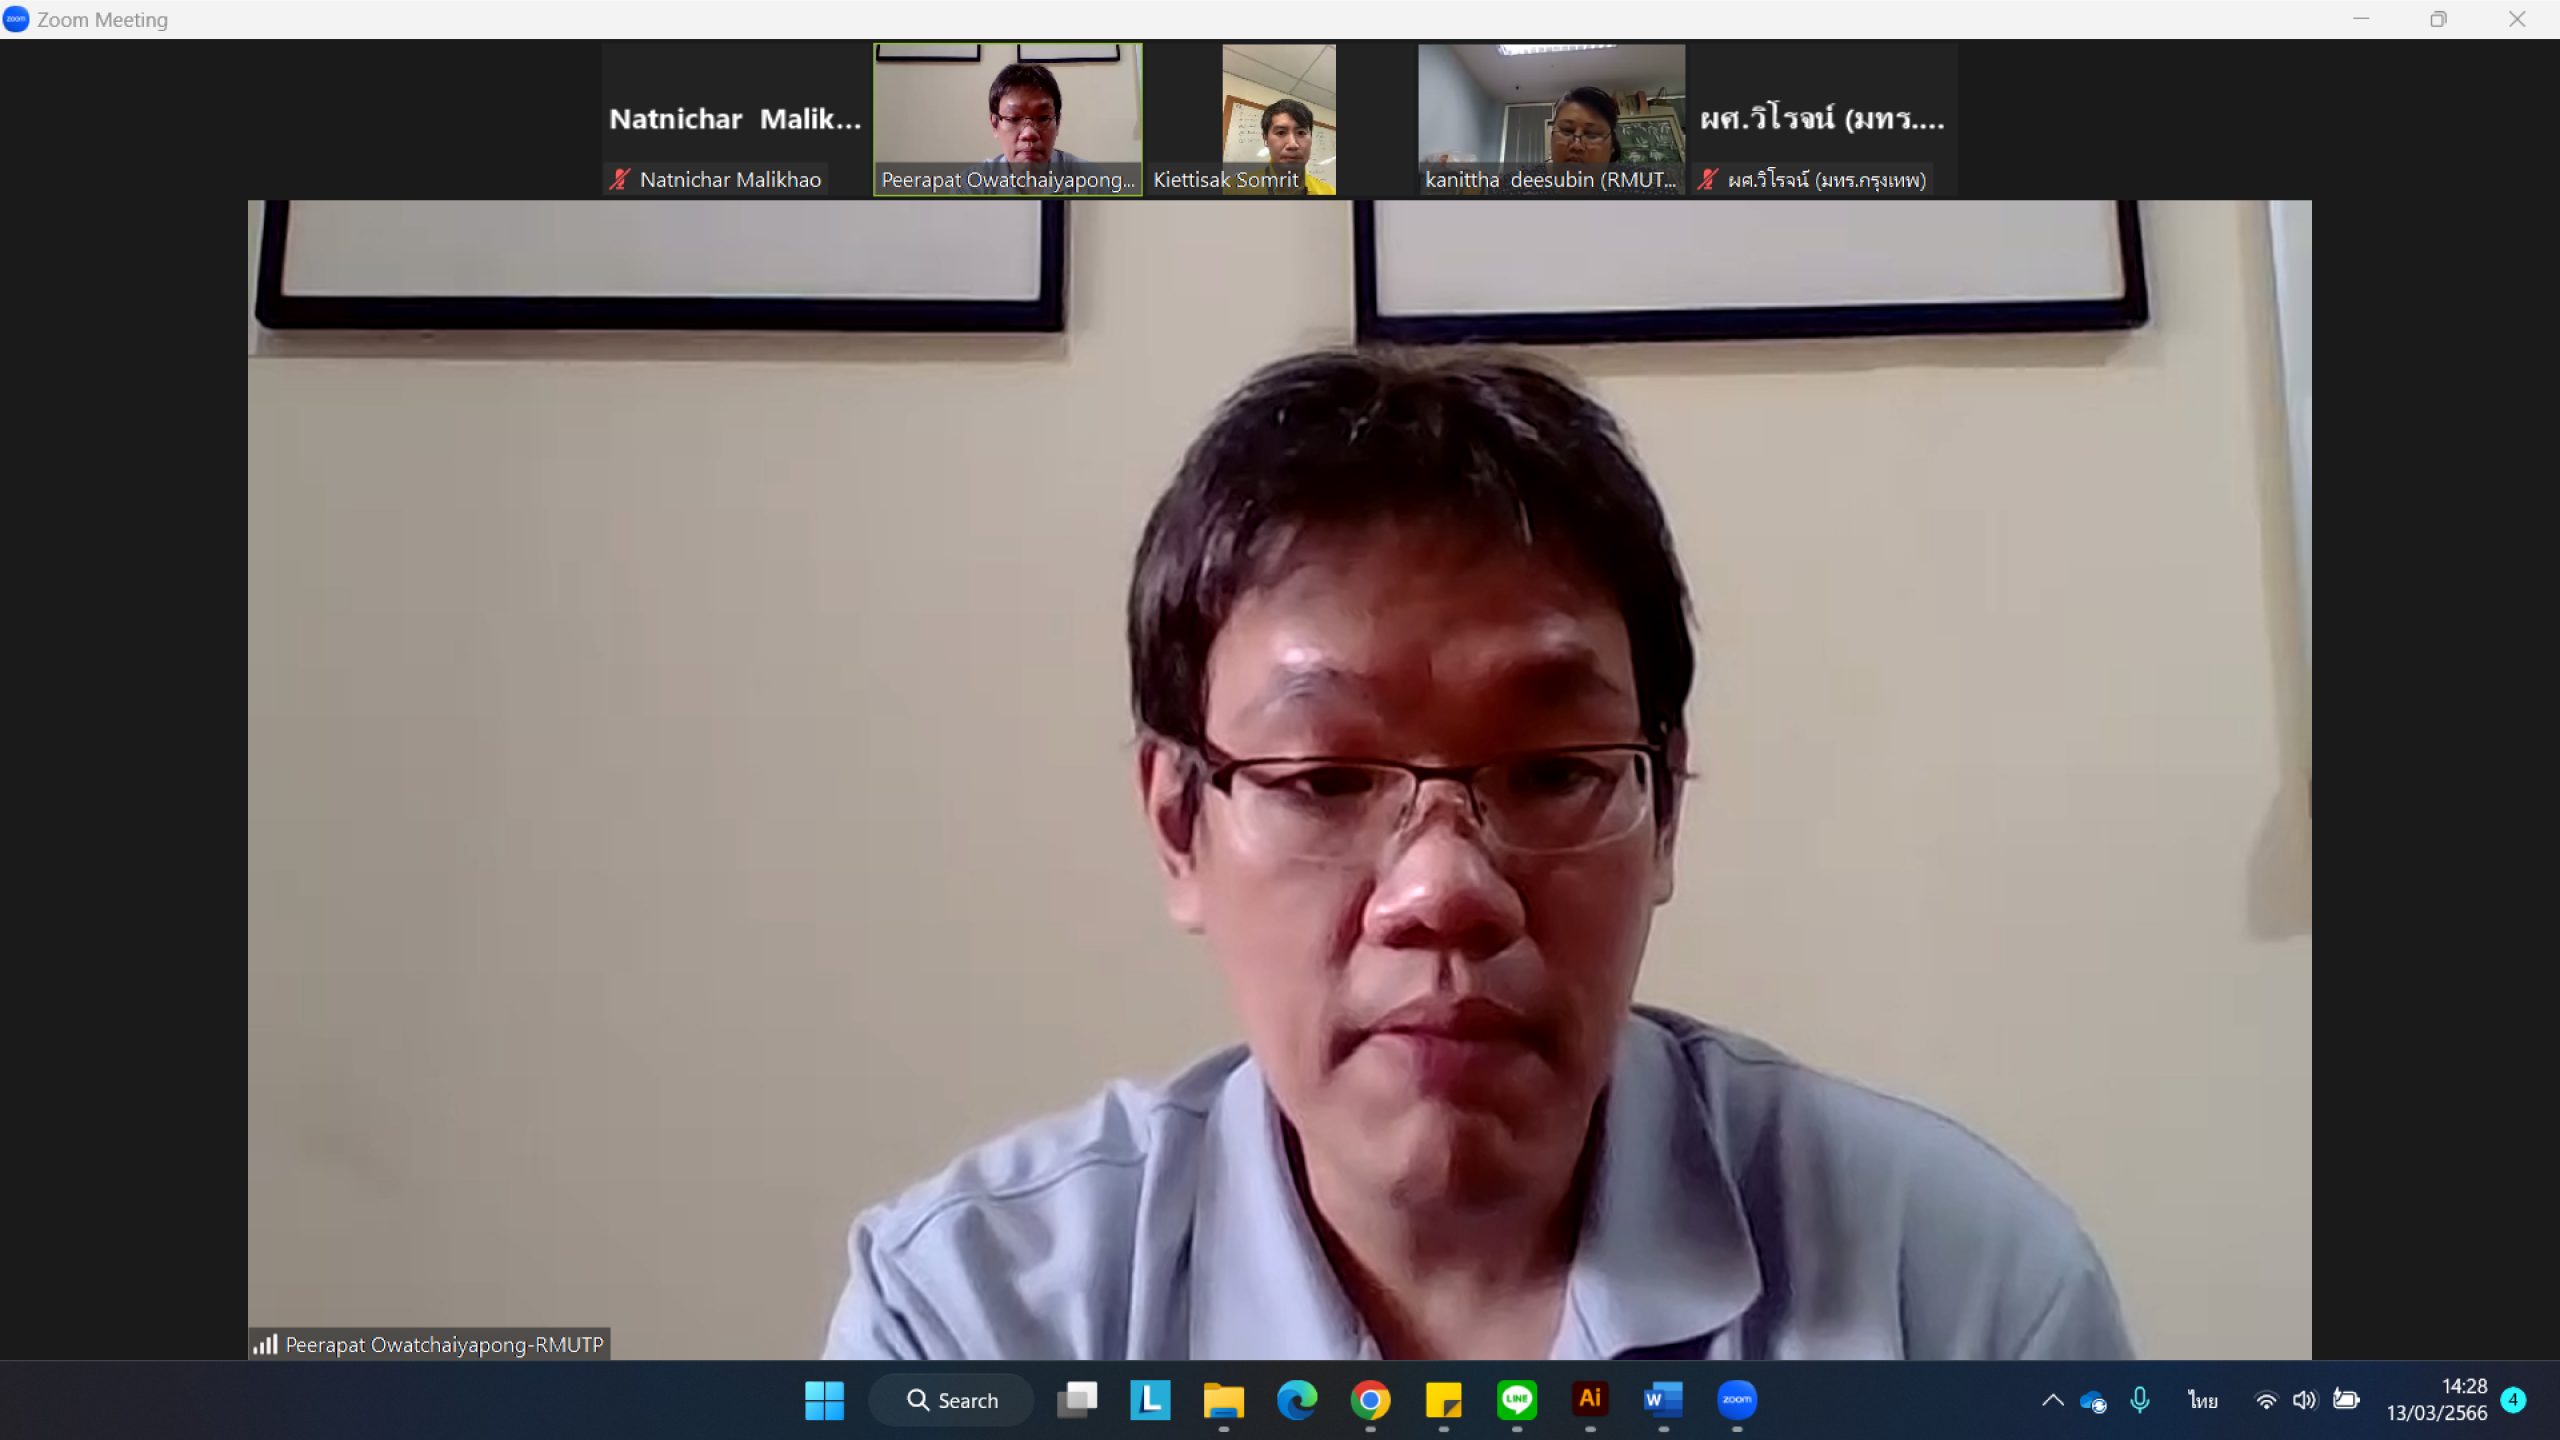This screenshot has height=1440, width=2560.
Task: Click ผศ.วิโรจน์'s muted microphone icon
Action: coord(1708,180)
